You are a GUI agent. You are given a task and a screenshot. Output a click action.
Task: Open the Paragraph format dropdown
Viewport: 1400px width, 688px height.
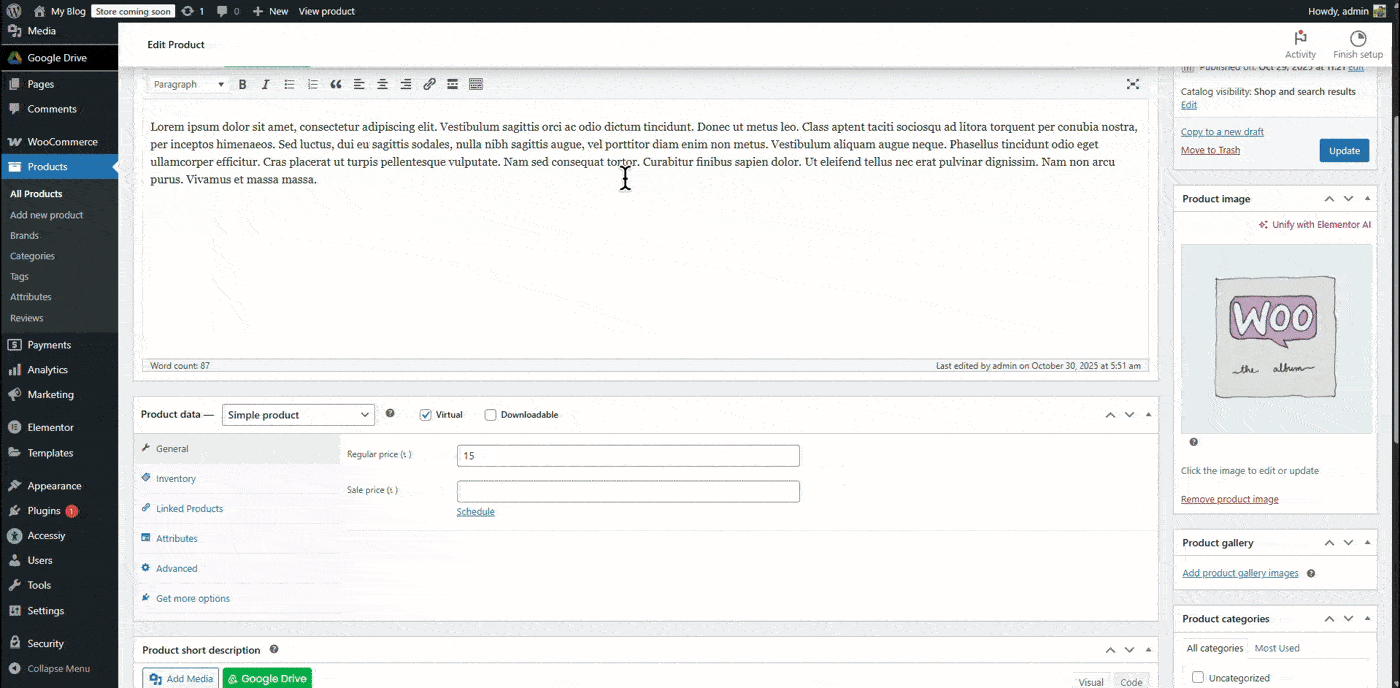[188, 85]
